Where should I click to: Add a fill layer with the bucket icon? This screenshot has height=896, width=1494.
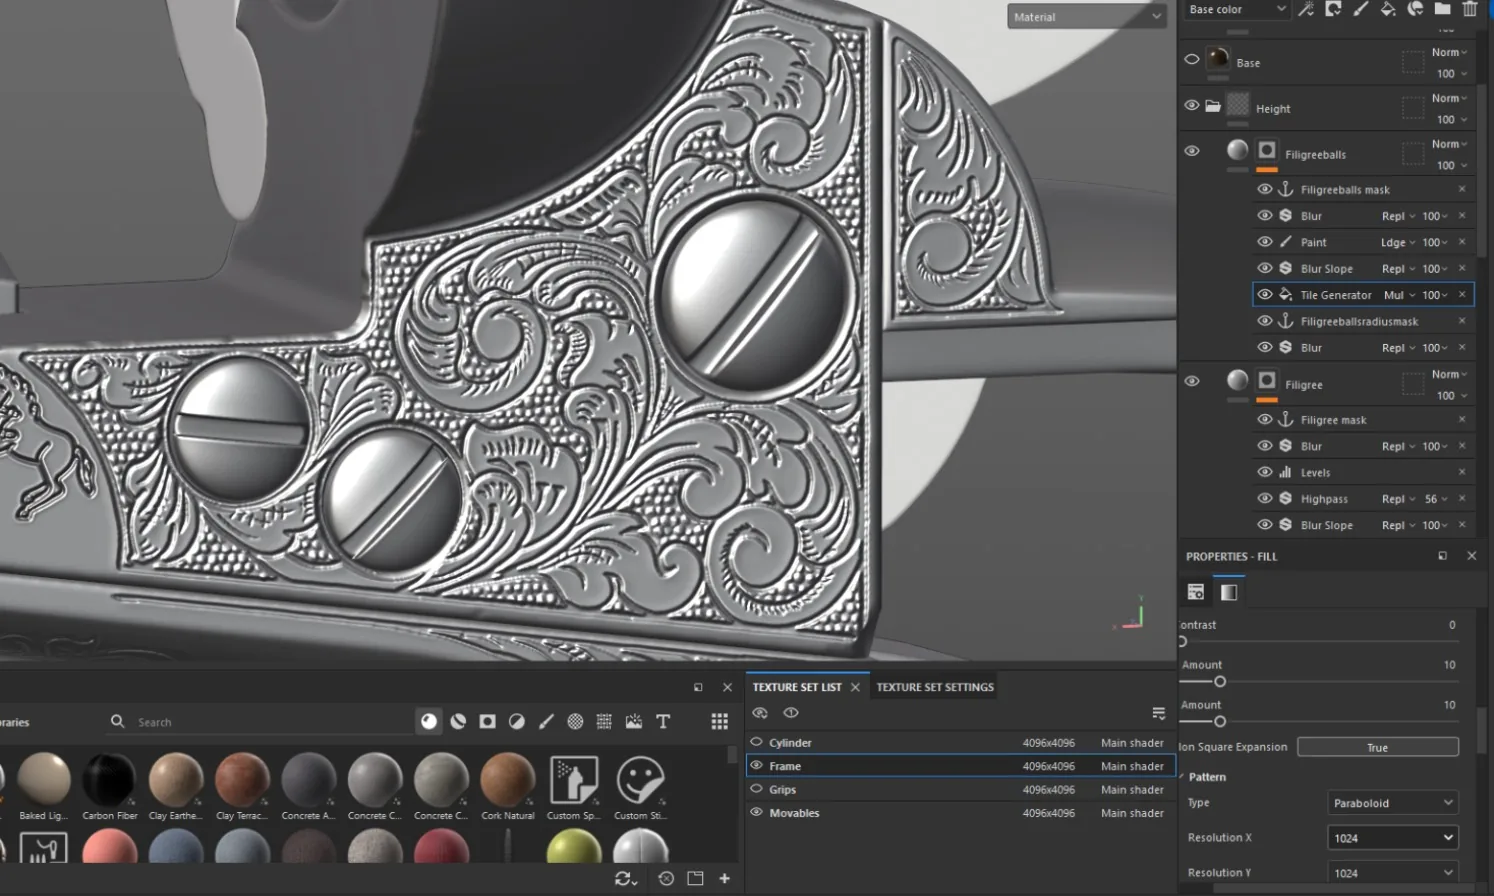[1388, 9]
